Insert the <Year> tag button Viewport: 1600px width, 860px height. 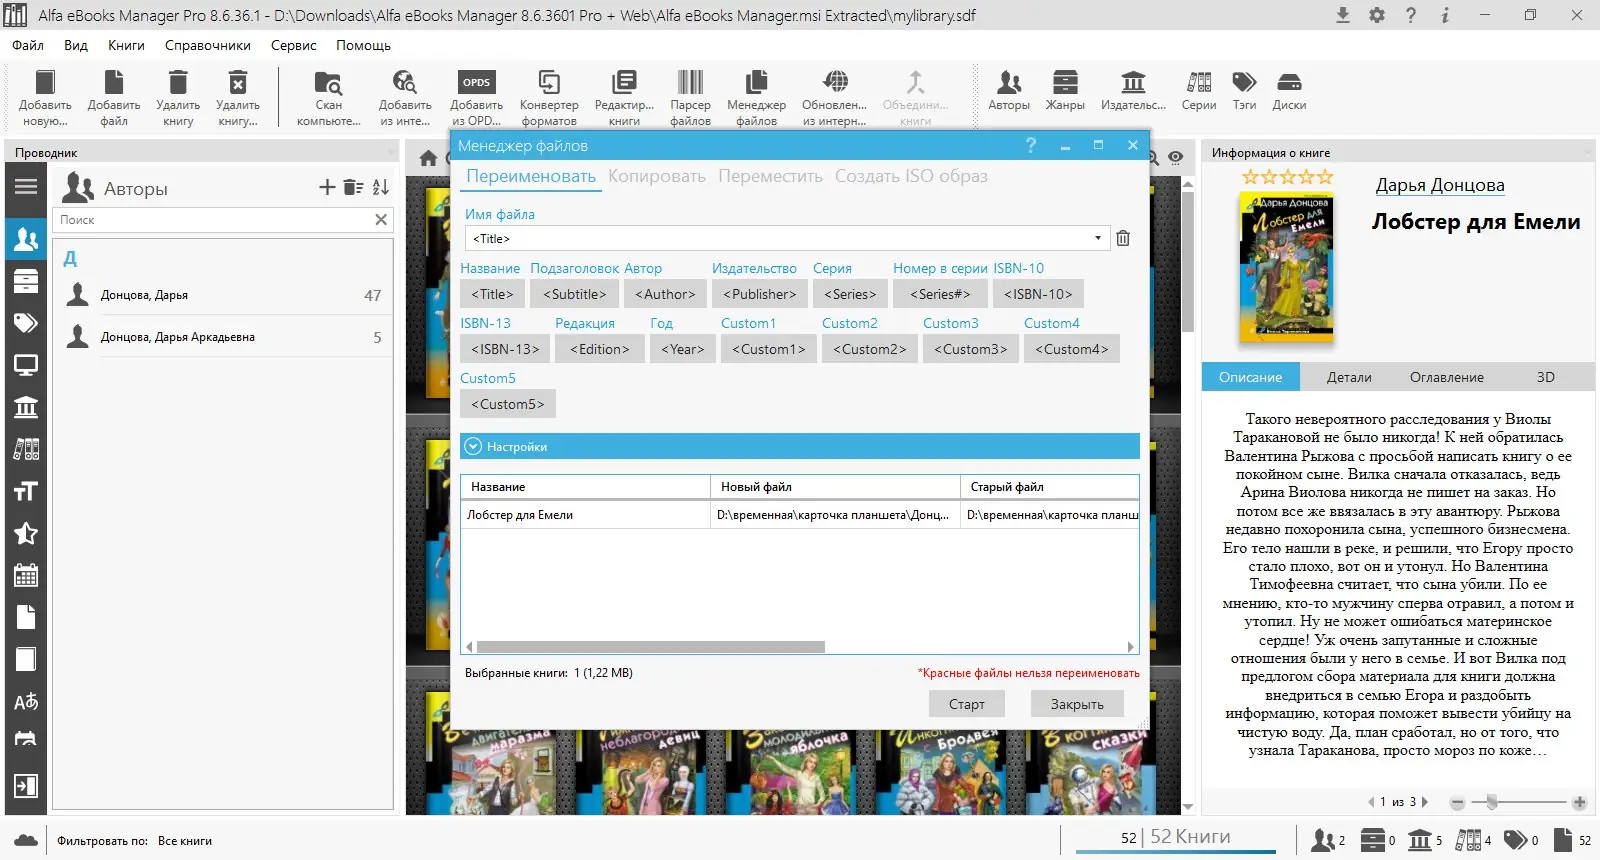[x=683, y=349]
